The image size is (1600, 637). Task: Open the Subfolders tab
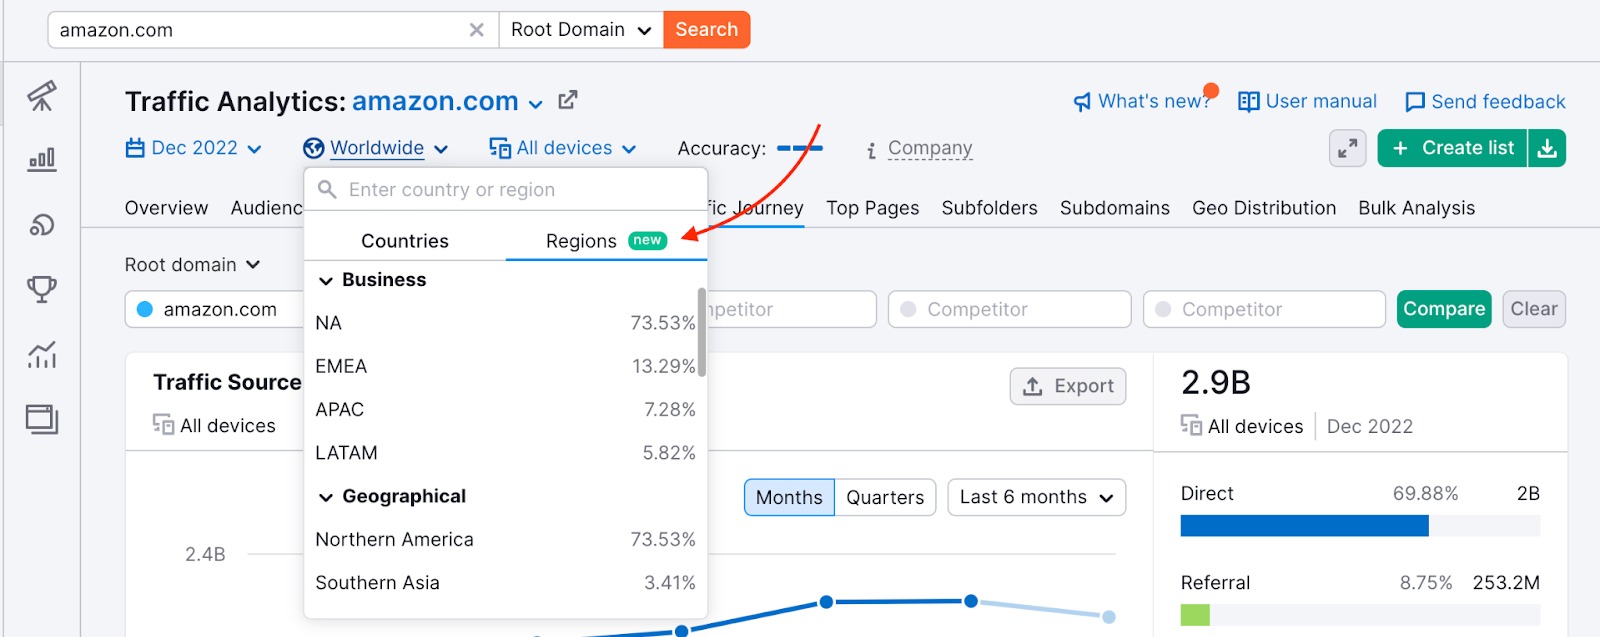point(990,208)
